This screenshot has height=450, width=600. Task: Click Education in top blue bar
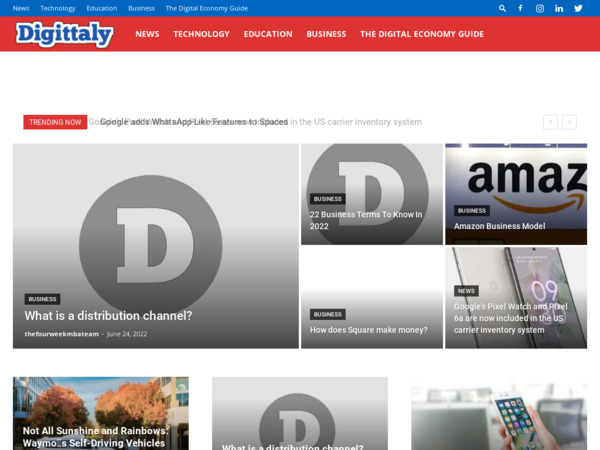102,8
